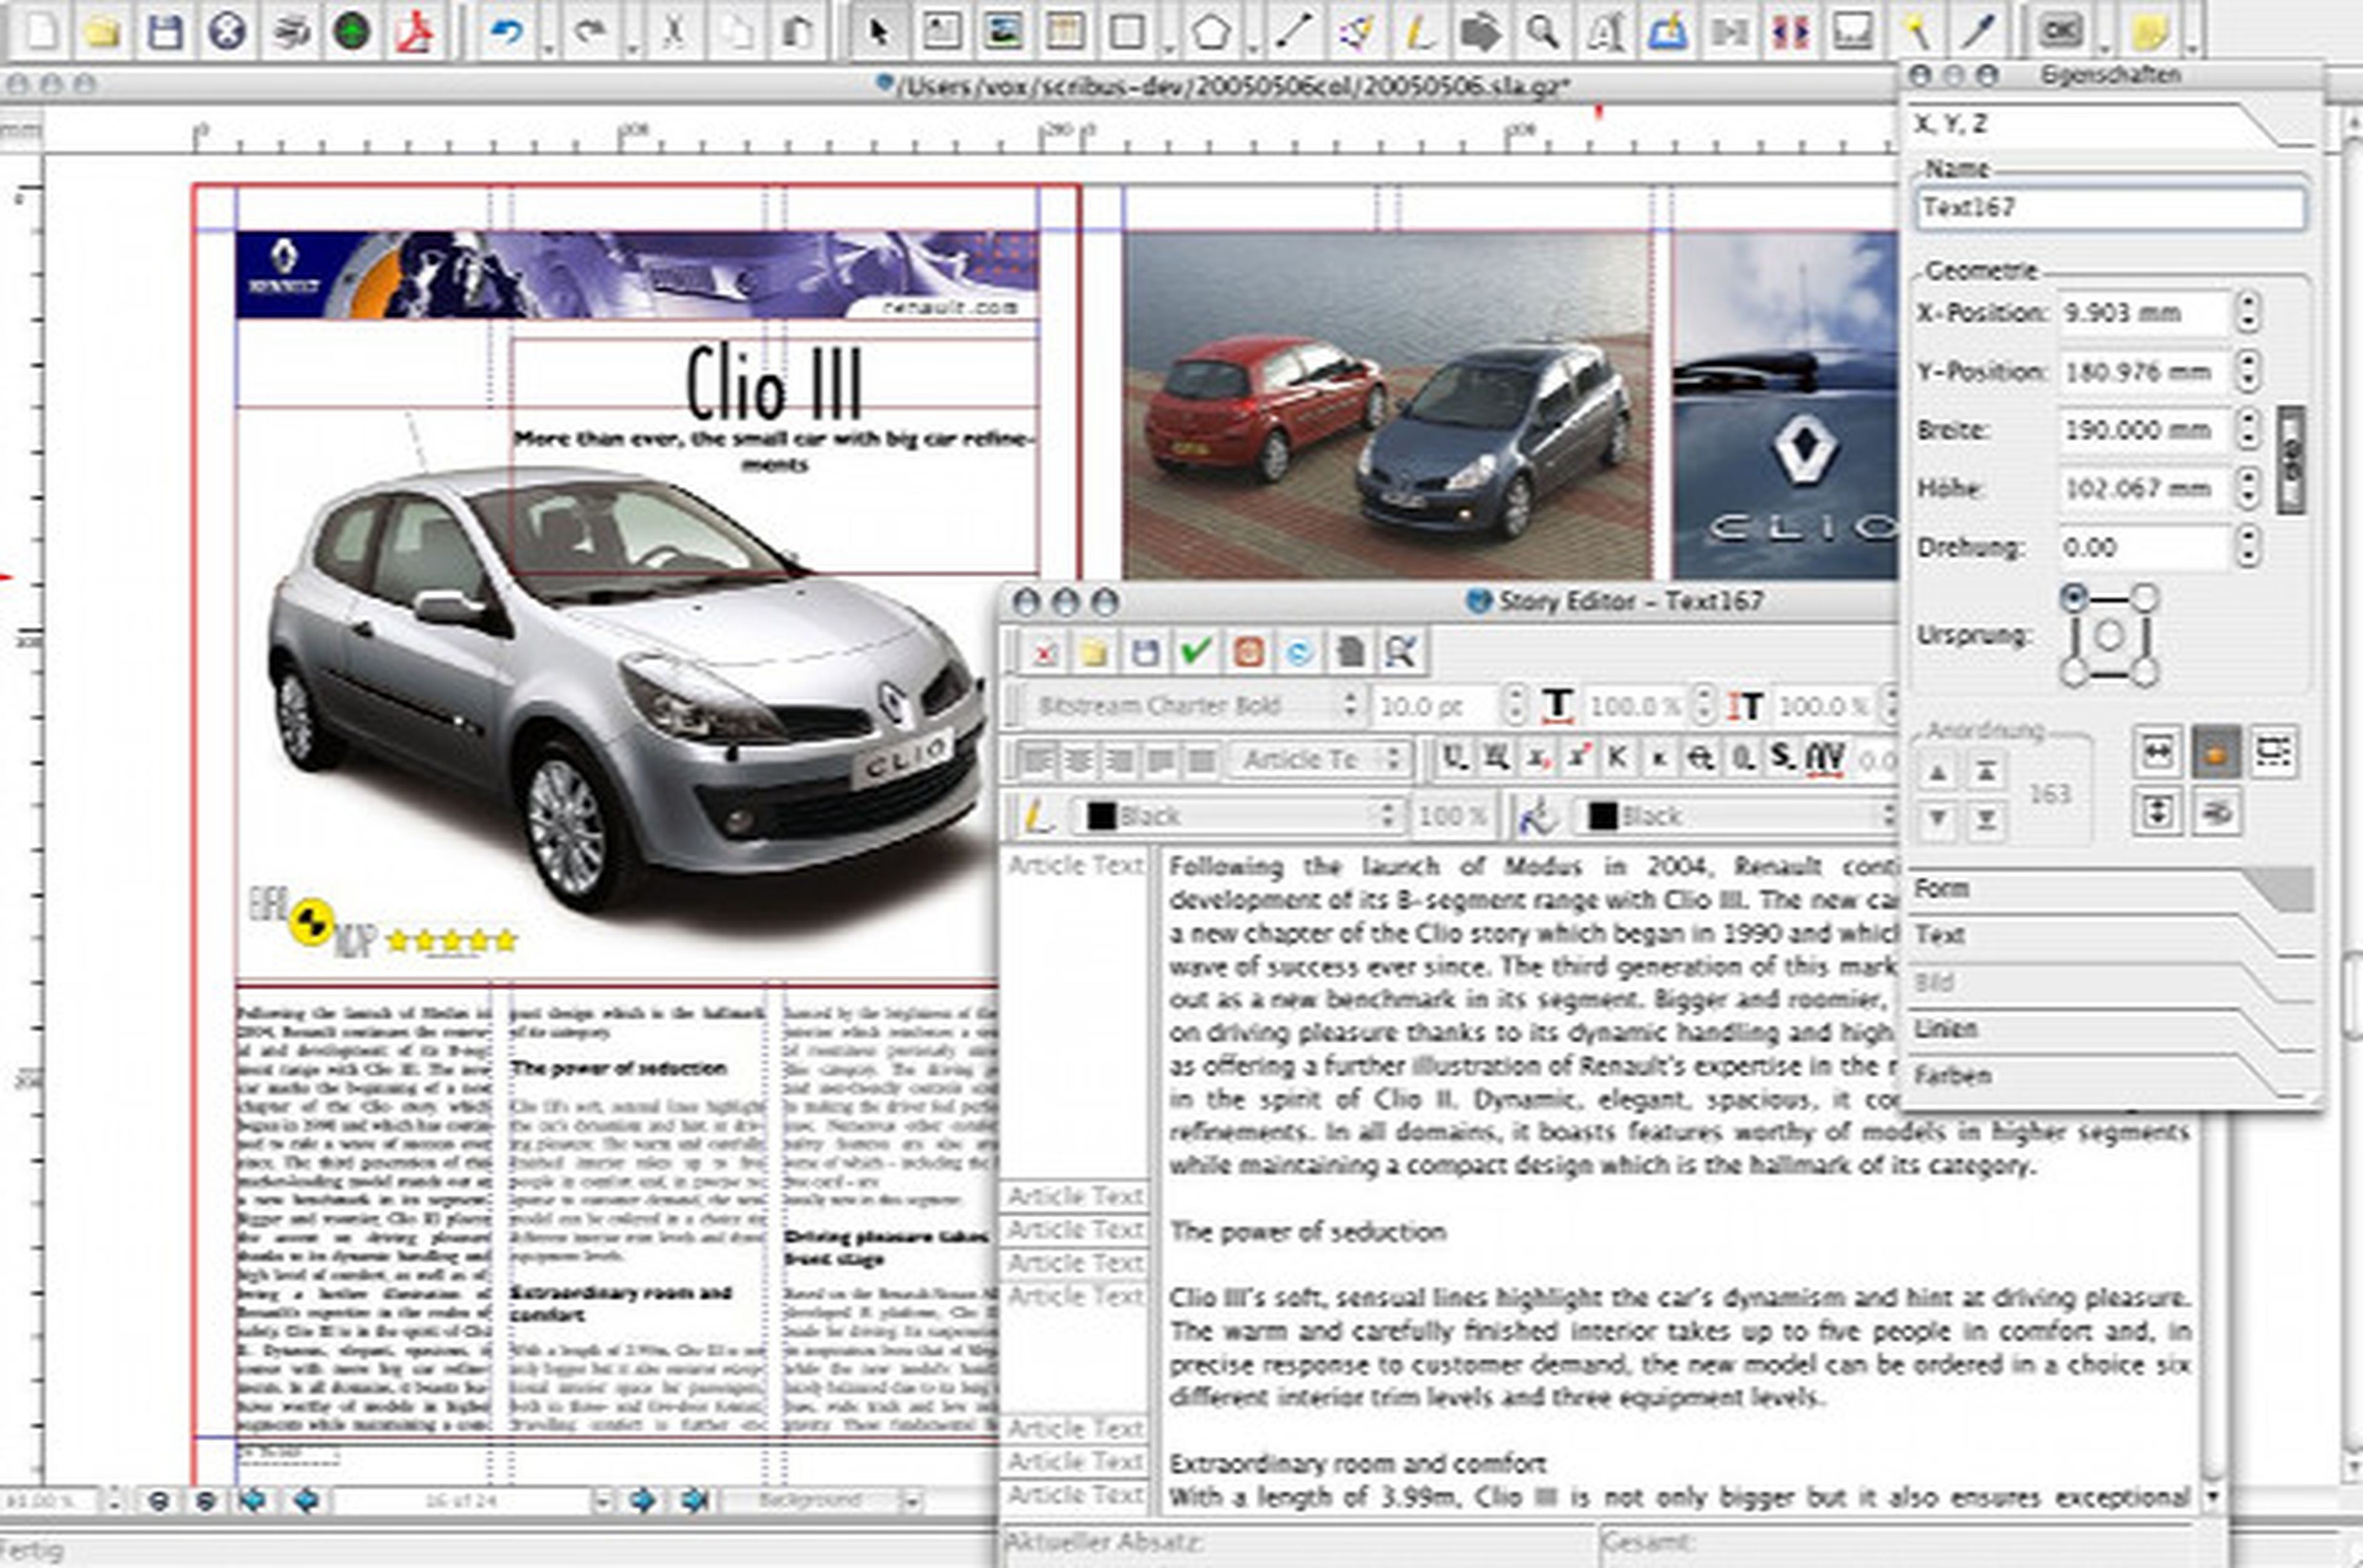Set align center in Story Editor
Viewport: 2363px width, 1568px height.
pos(1077,761)
